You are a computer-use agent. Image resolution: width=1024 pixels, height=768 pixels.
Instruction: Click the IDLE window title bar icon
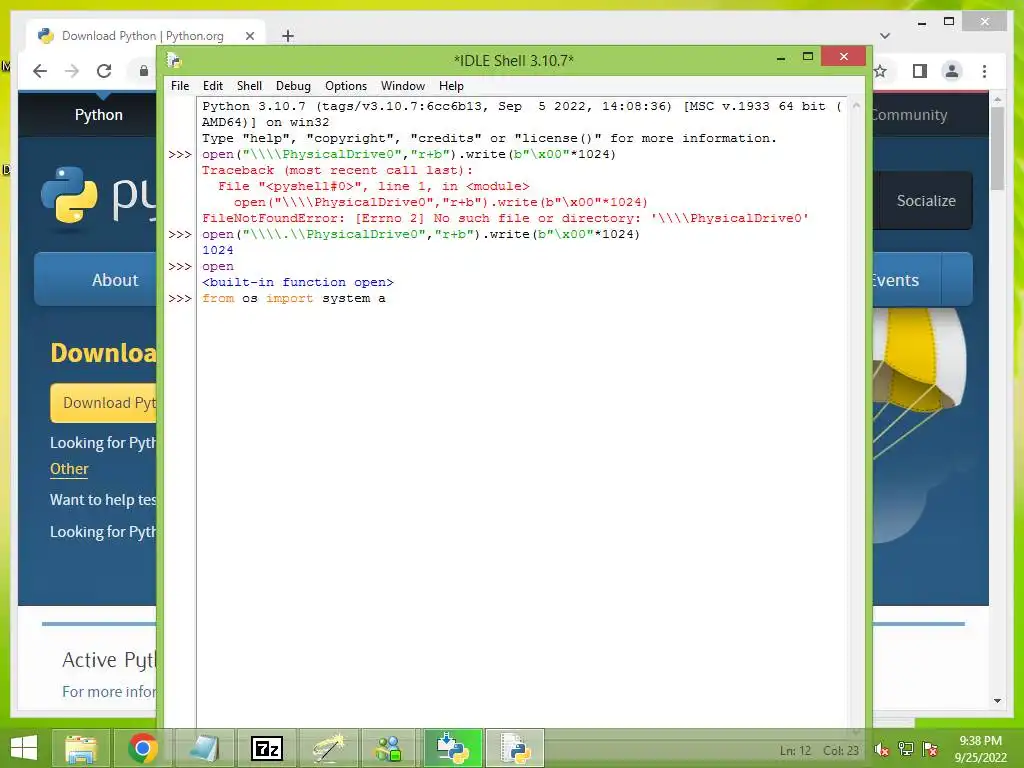click(x=174, y=60)
